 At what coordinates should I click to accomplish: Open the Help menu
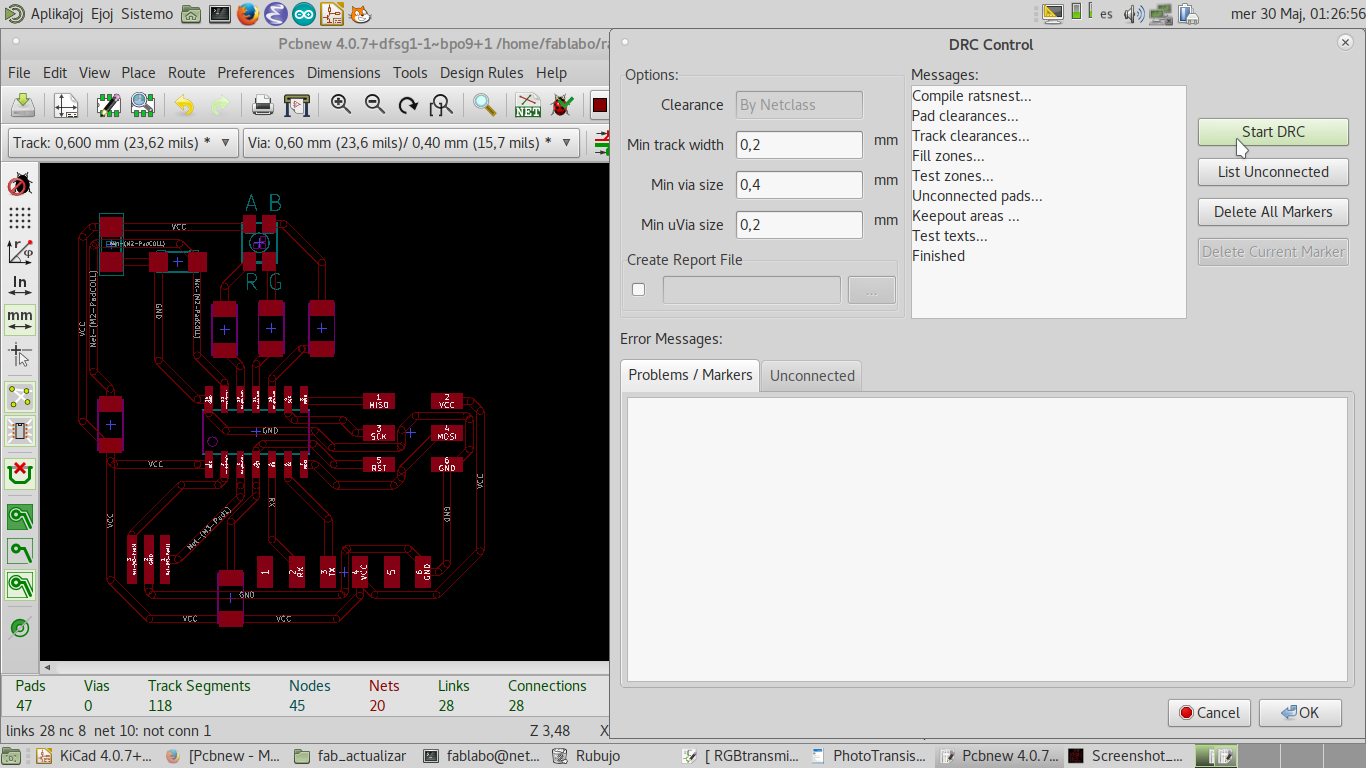tap(551, 73)
